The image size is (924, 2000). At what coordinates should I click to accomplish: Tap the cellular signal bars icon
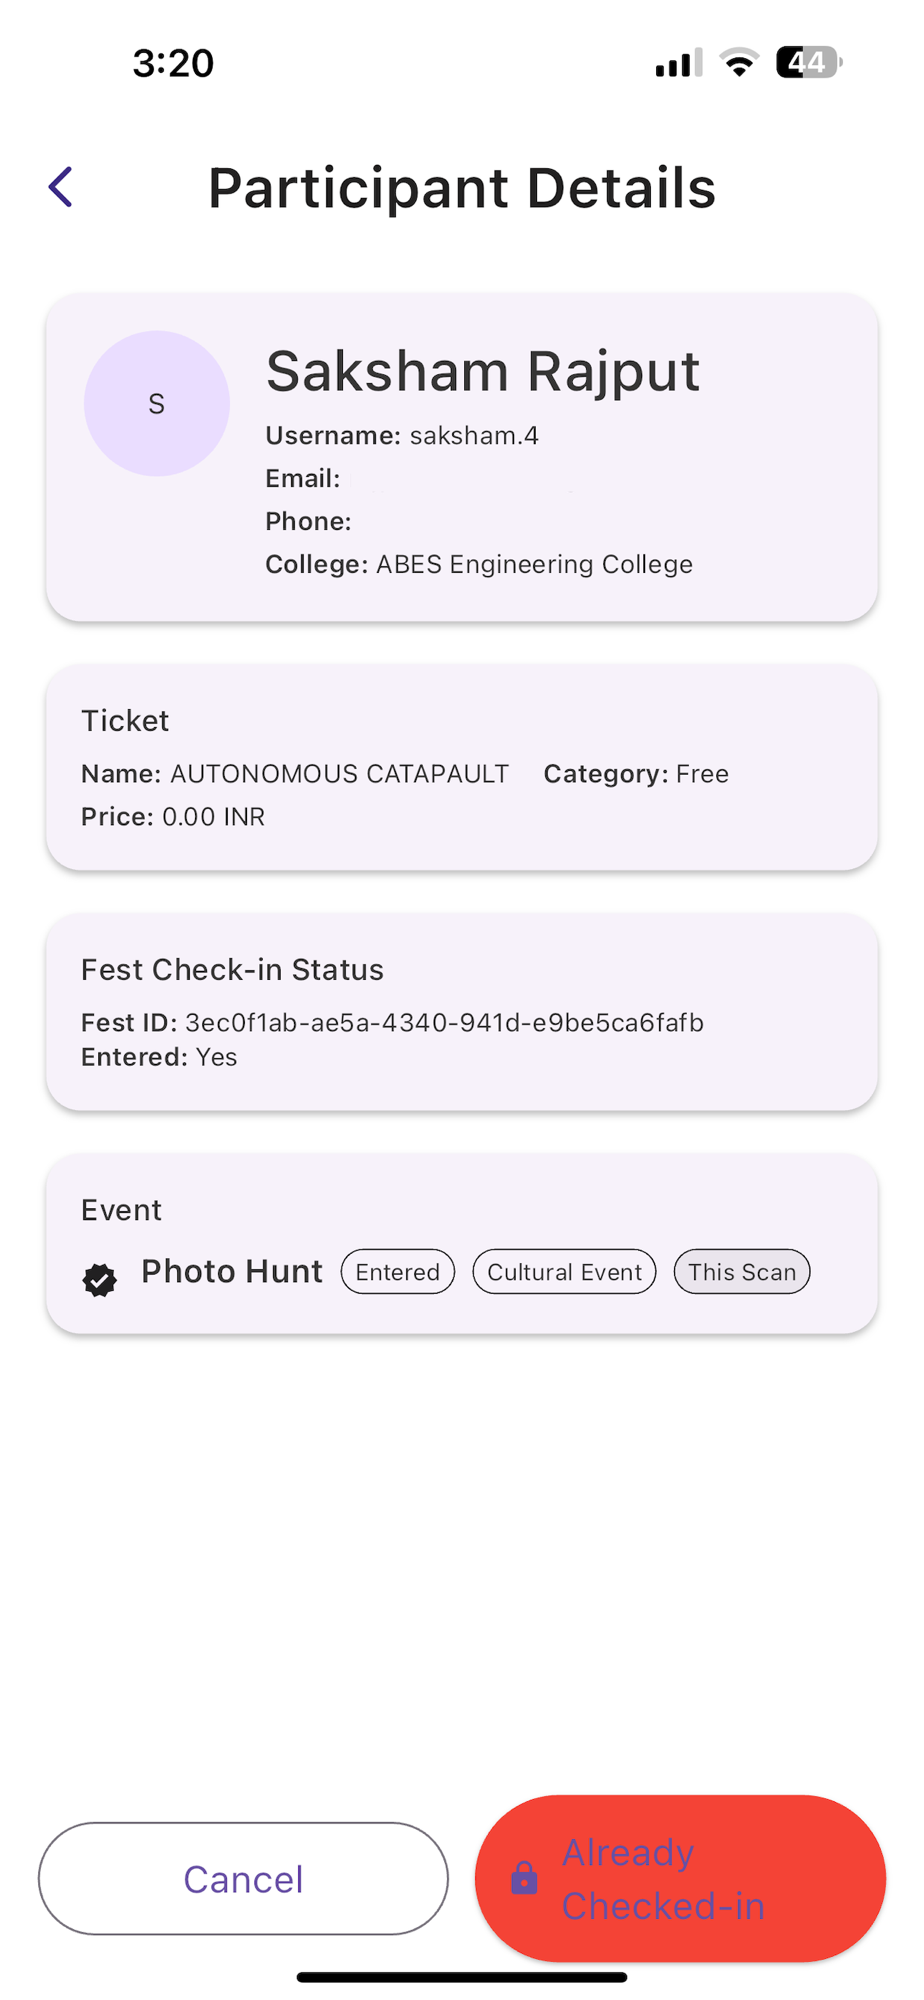pos(679,63)
